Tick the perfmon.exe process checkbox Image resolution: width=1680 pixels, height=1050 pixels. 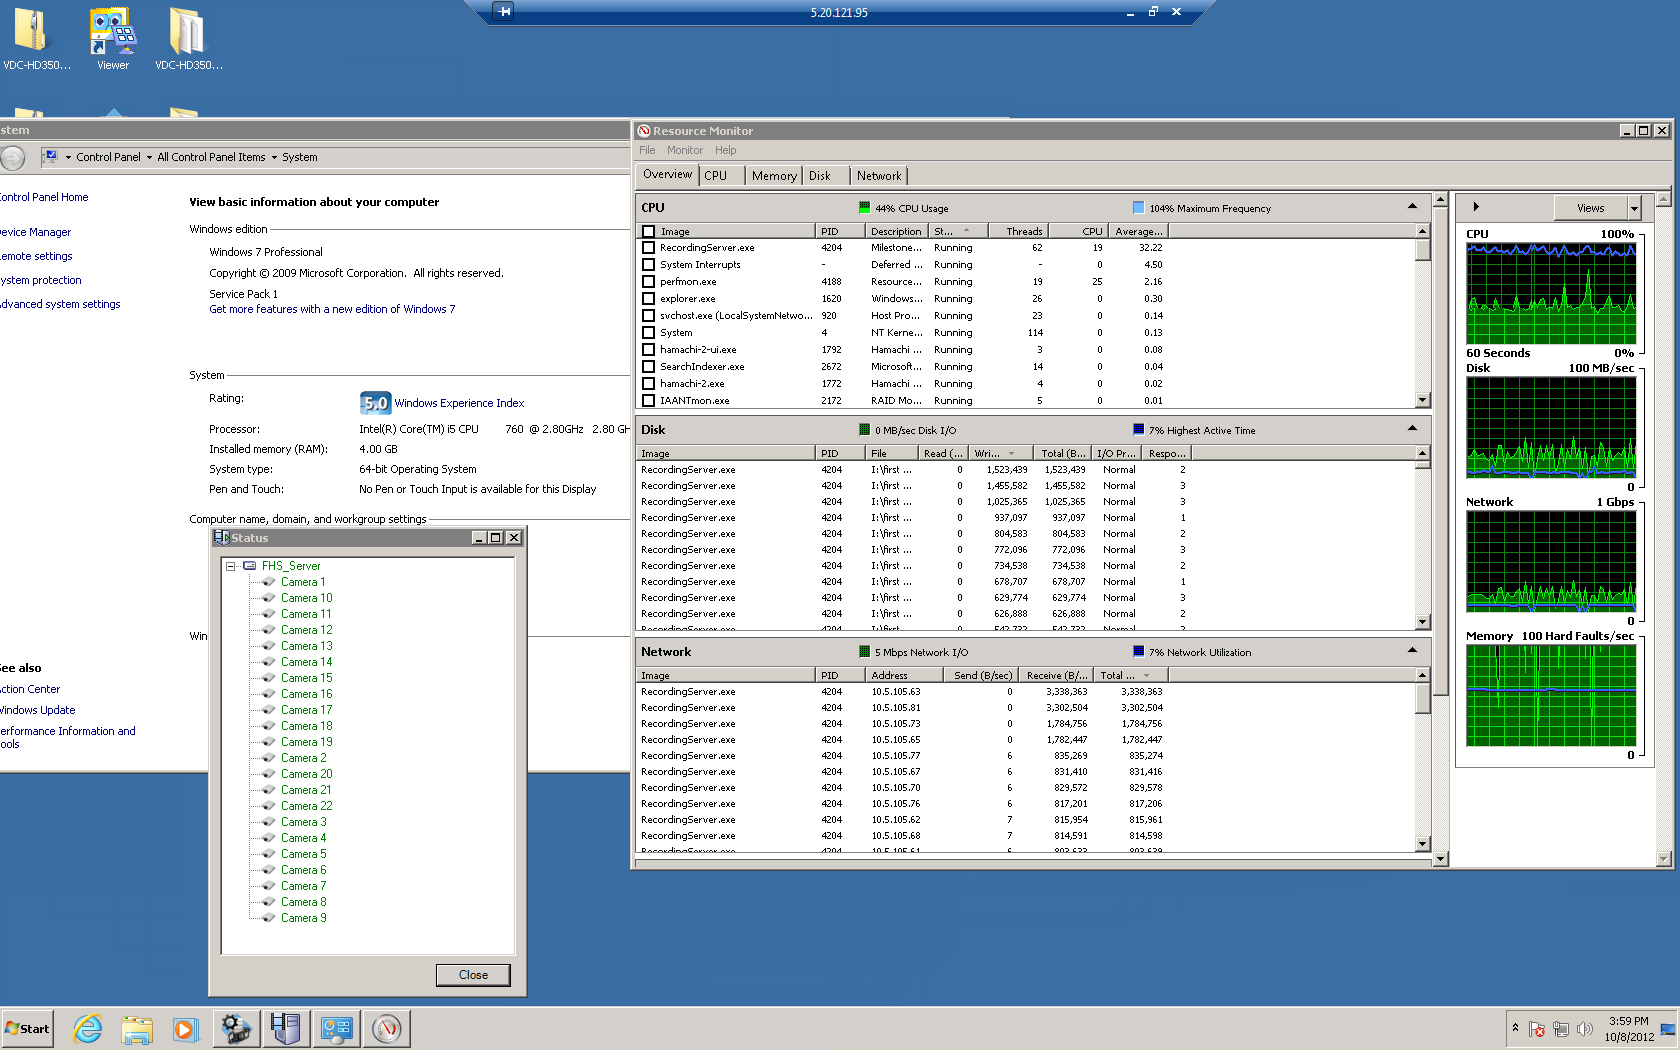[x=648, y=282]
